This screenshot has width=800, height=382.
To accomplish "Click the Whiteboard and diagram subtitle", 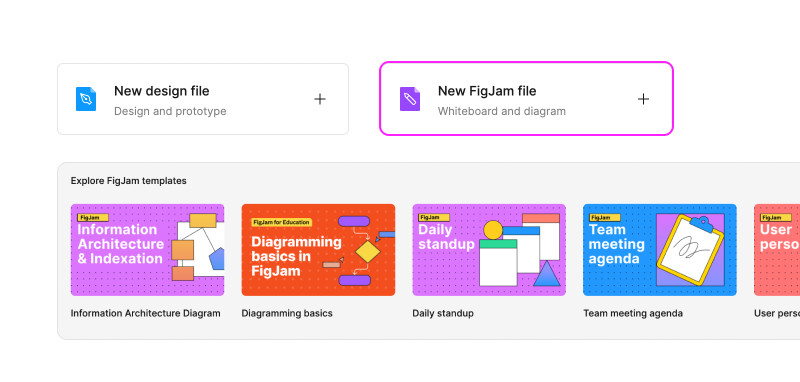I will [x=502, y=111].
